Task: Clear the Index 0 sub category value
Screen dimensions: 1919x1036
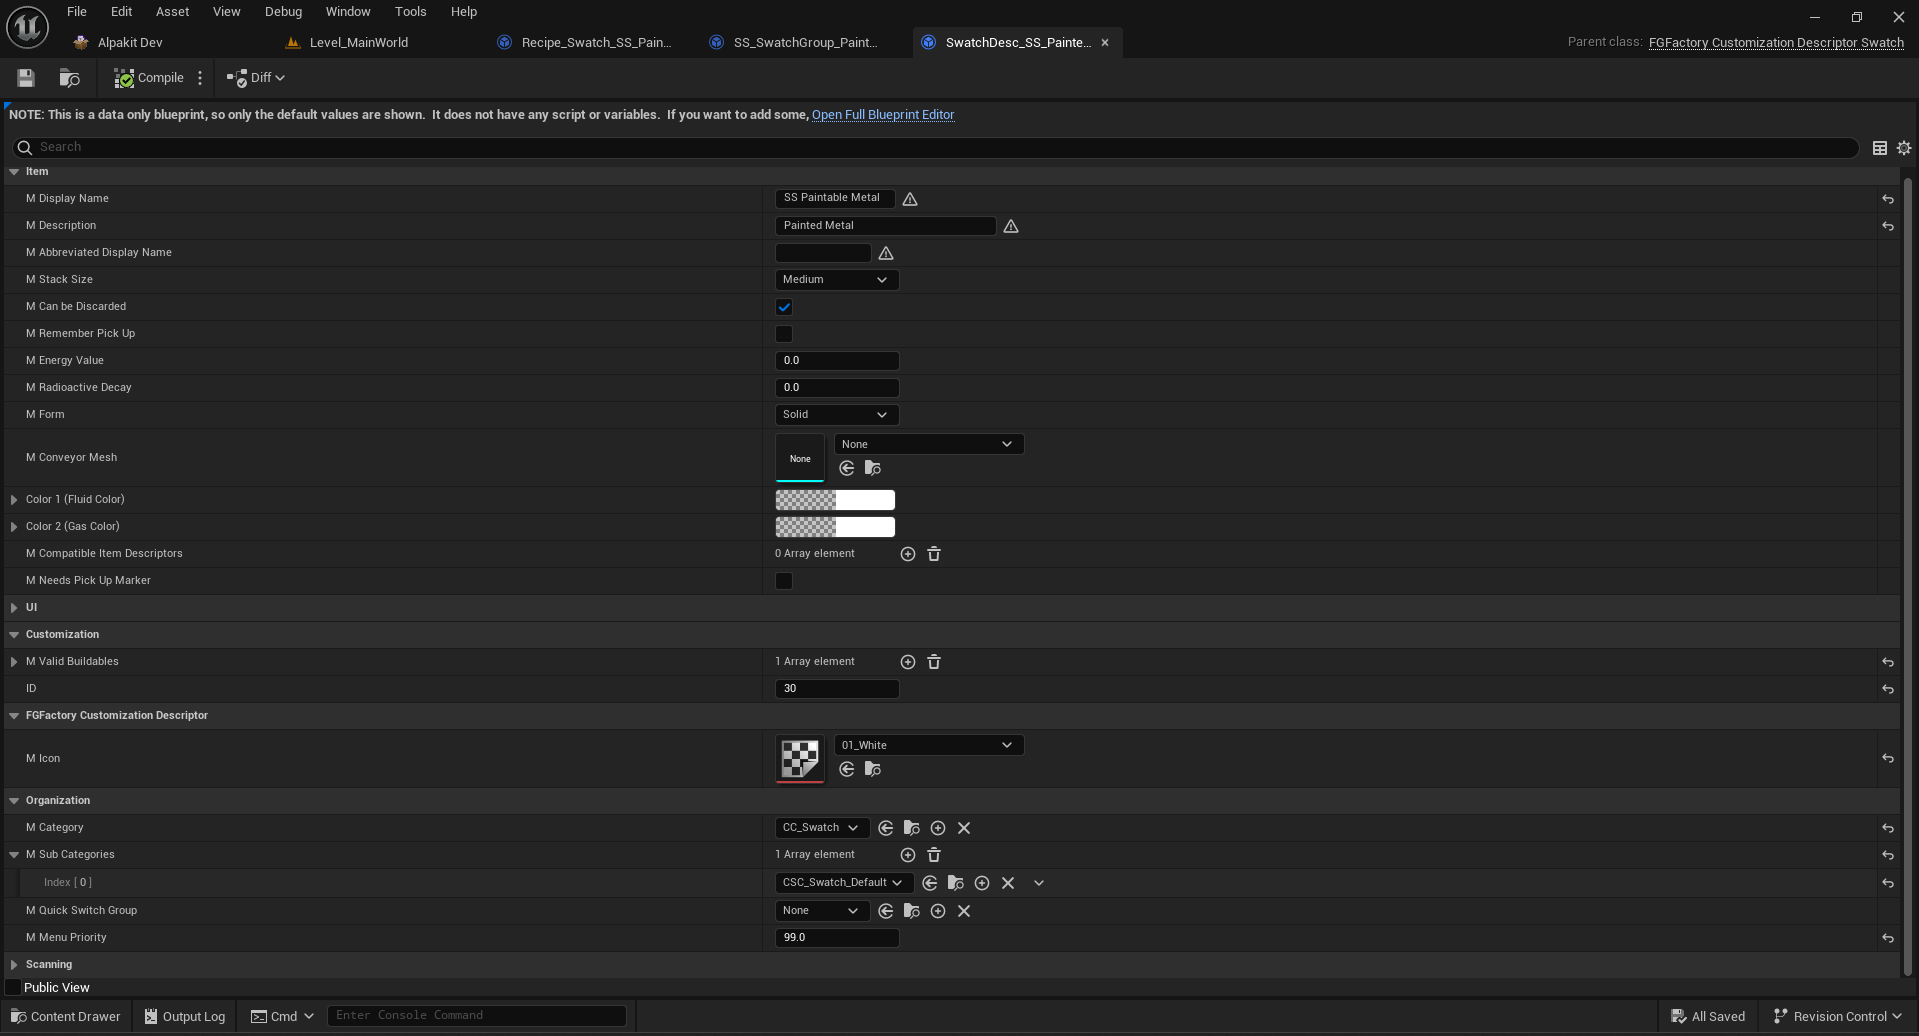Action: pos(1008,883)
